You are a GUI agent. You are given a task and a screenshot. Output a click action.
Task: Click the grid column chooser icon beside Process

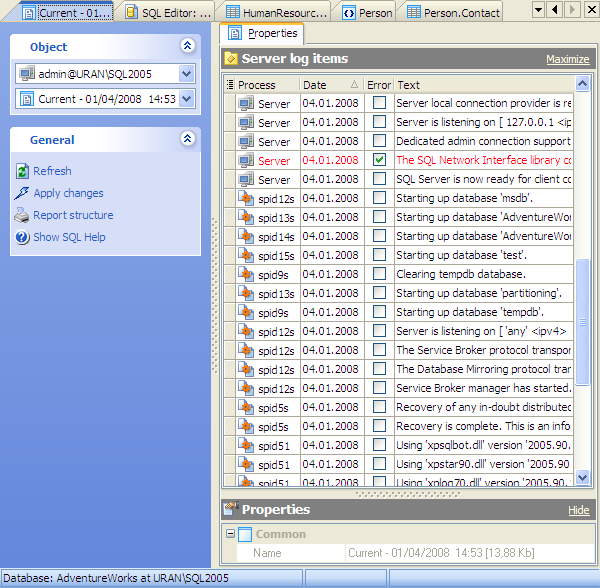tap(230, 85)
